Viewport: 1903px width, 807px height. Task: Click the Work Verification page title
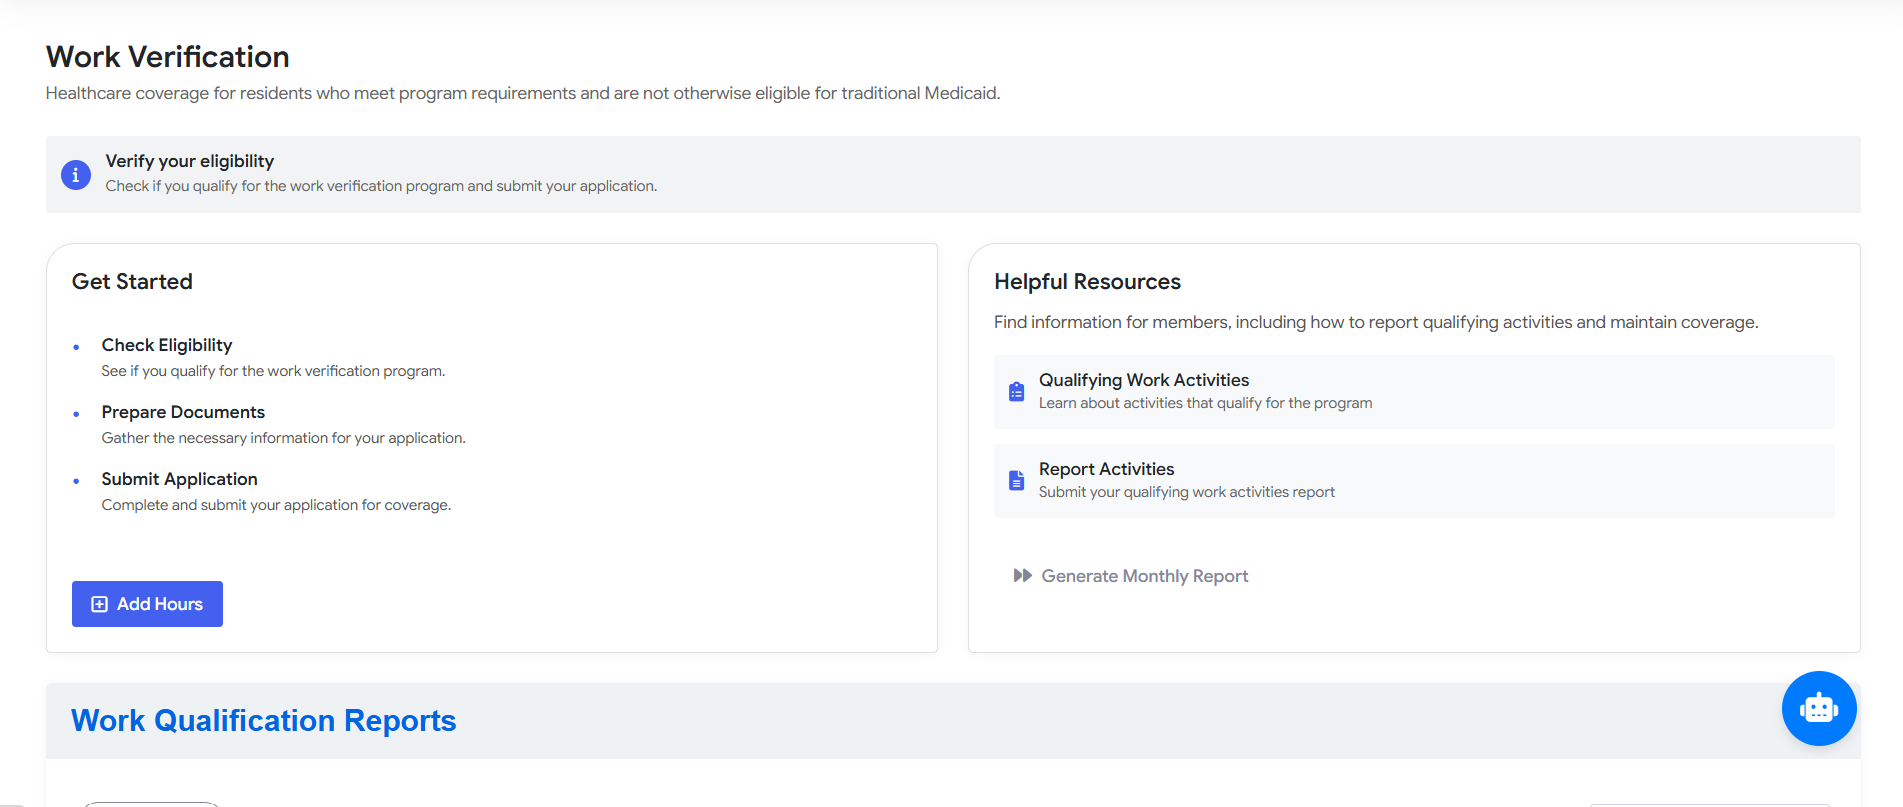(167, 57)
